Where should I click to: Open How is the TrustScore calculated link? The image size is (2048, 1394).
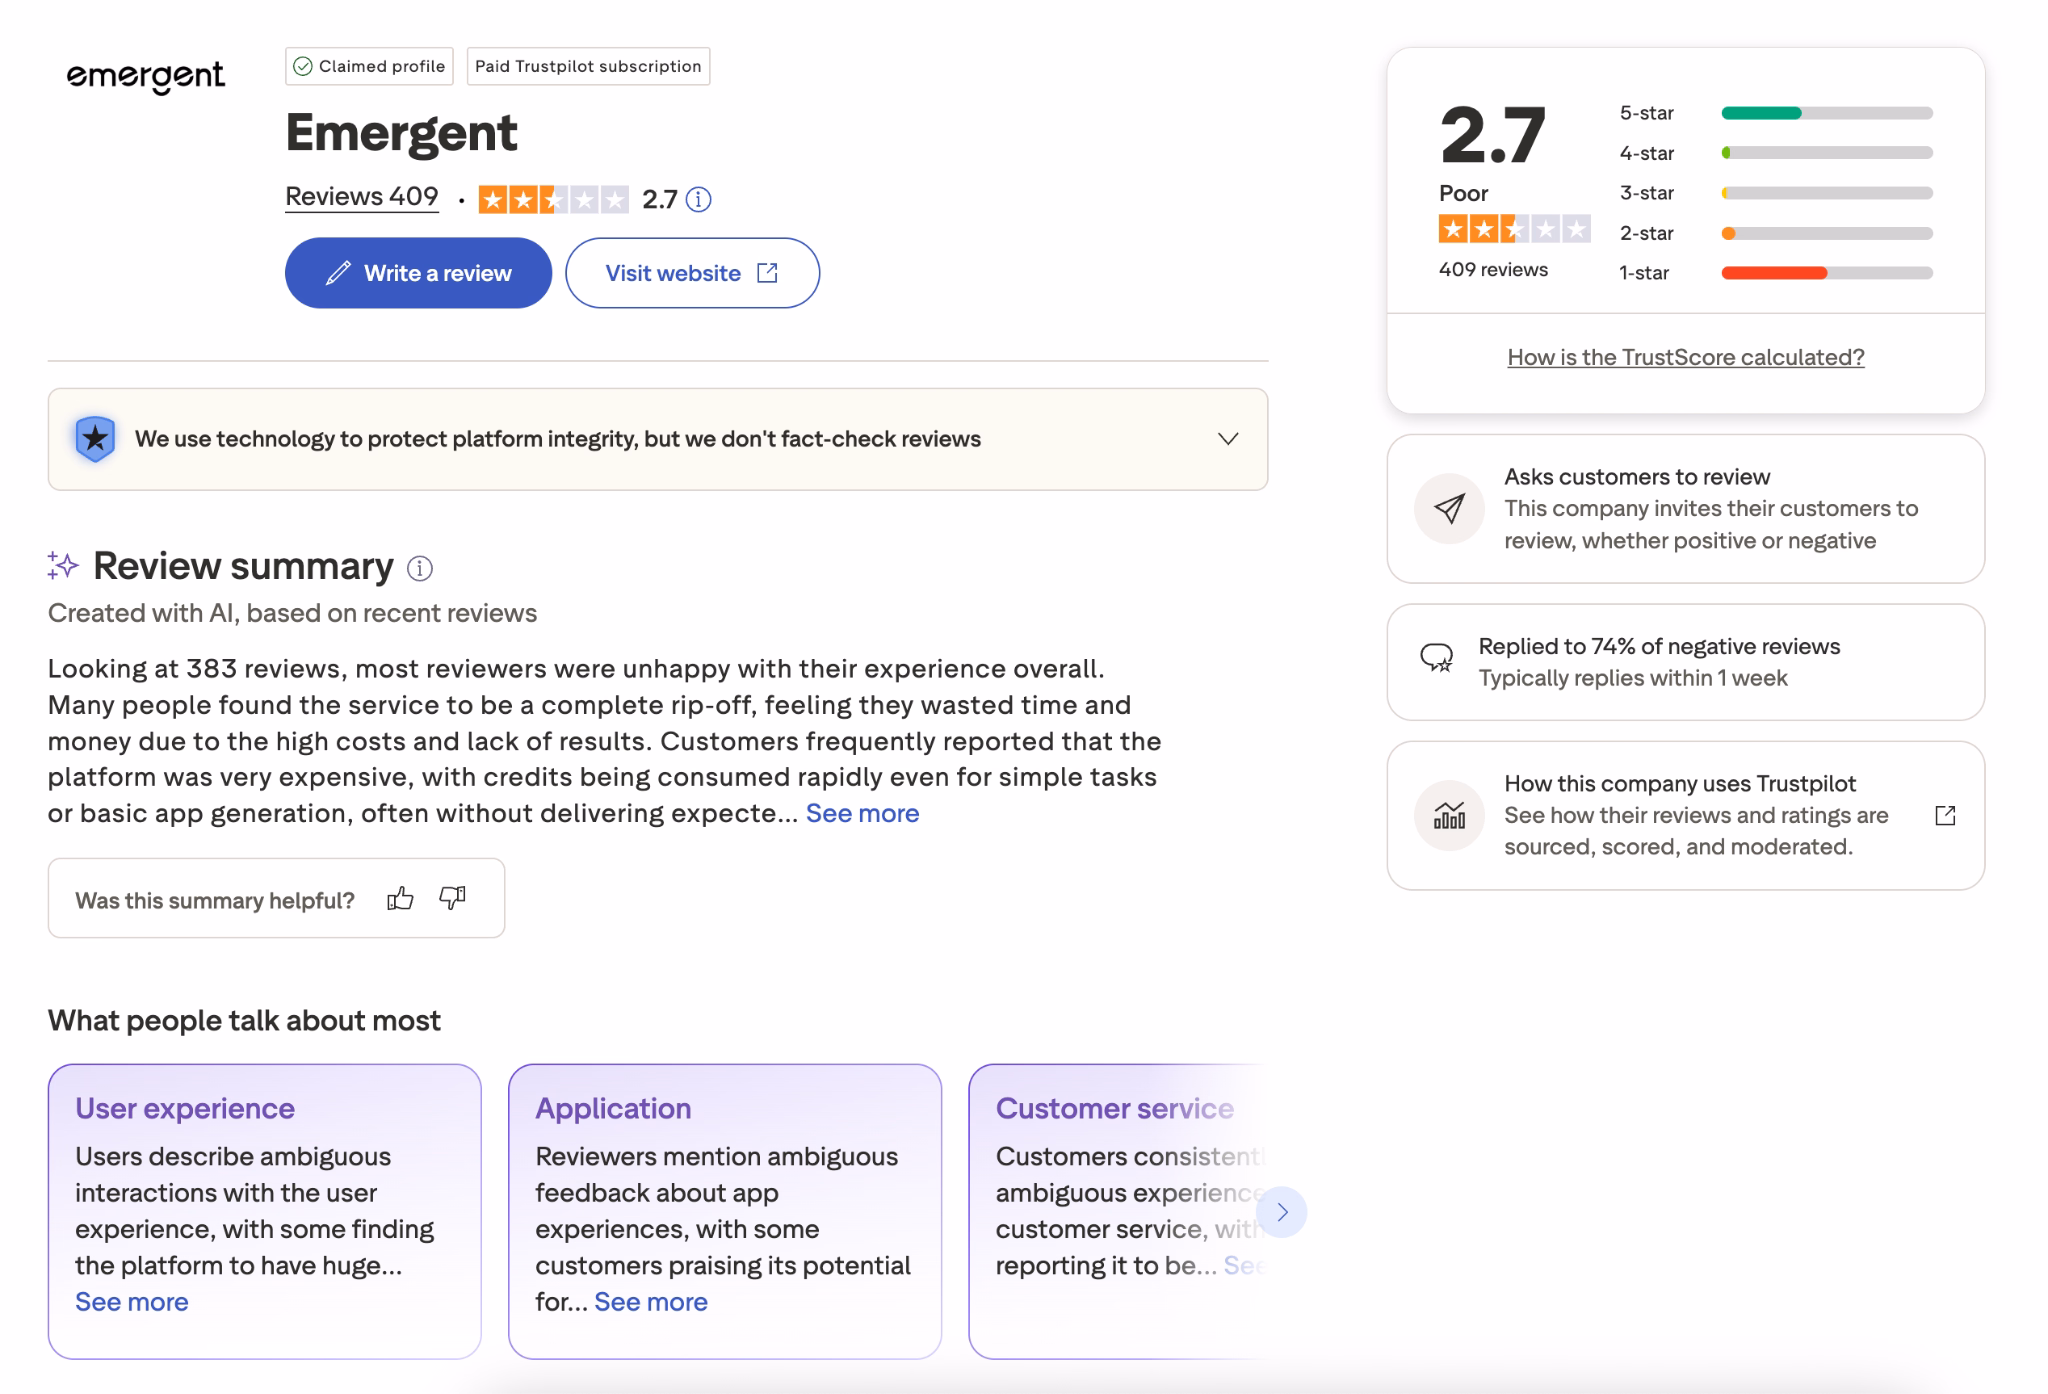(x=1685, y=357)
